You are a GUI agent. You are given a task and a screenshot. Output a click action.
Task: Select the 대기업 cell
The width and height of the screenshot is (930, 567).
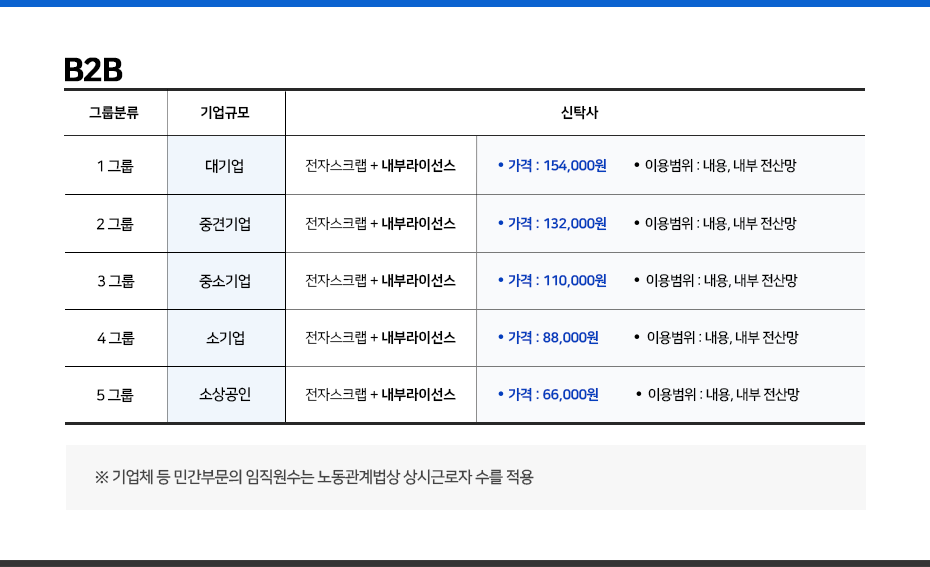[225, 166]
